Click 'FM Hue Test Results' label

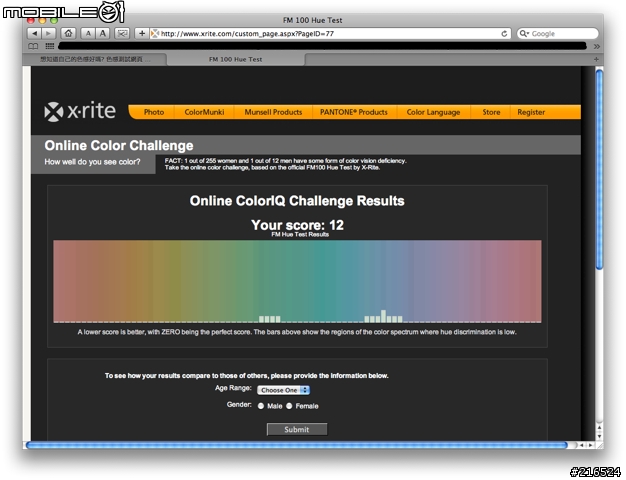[x=300, y=234]
